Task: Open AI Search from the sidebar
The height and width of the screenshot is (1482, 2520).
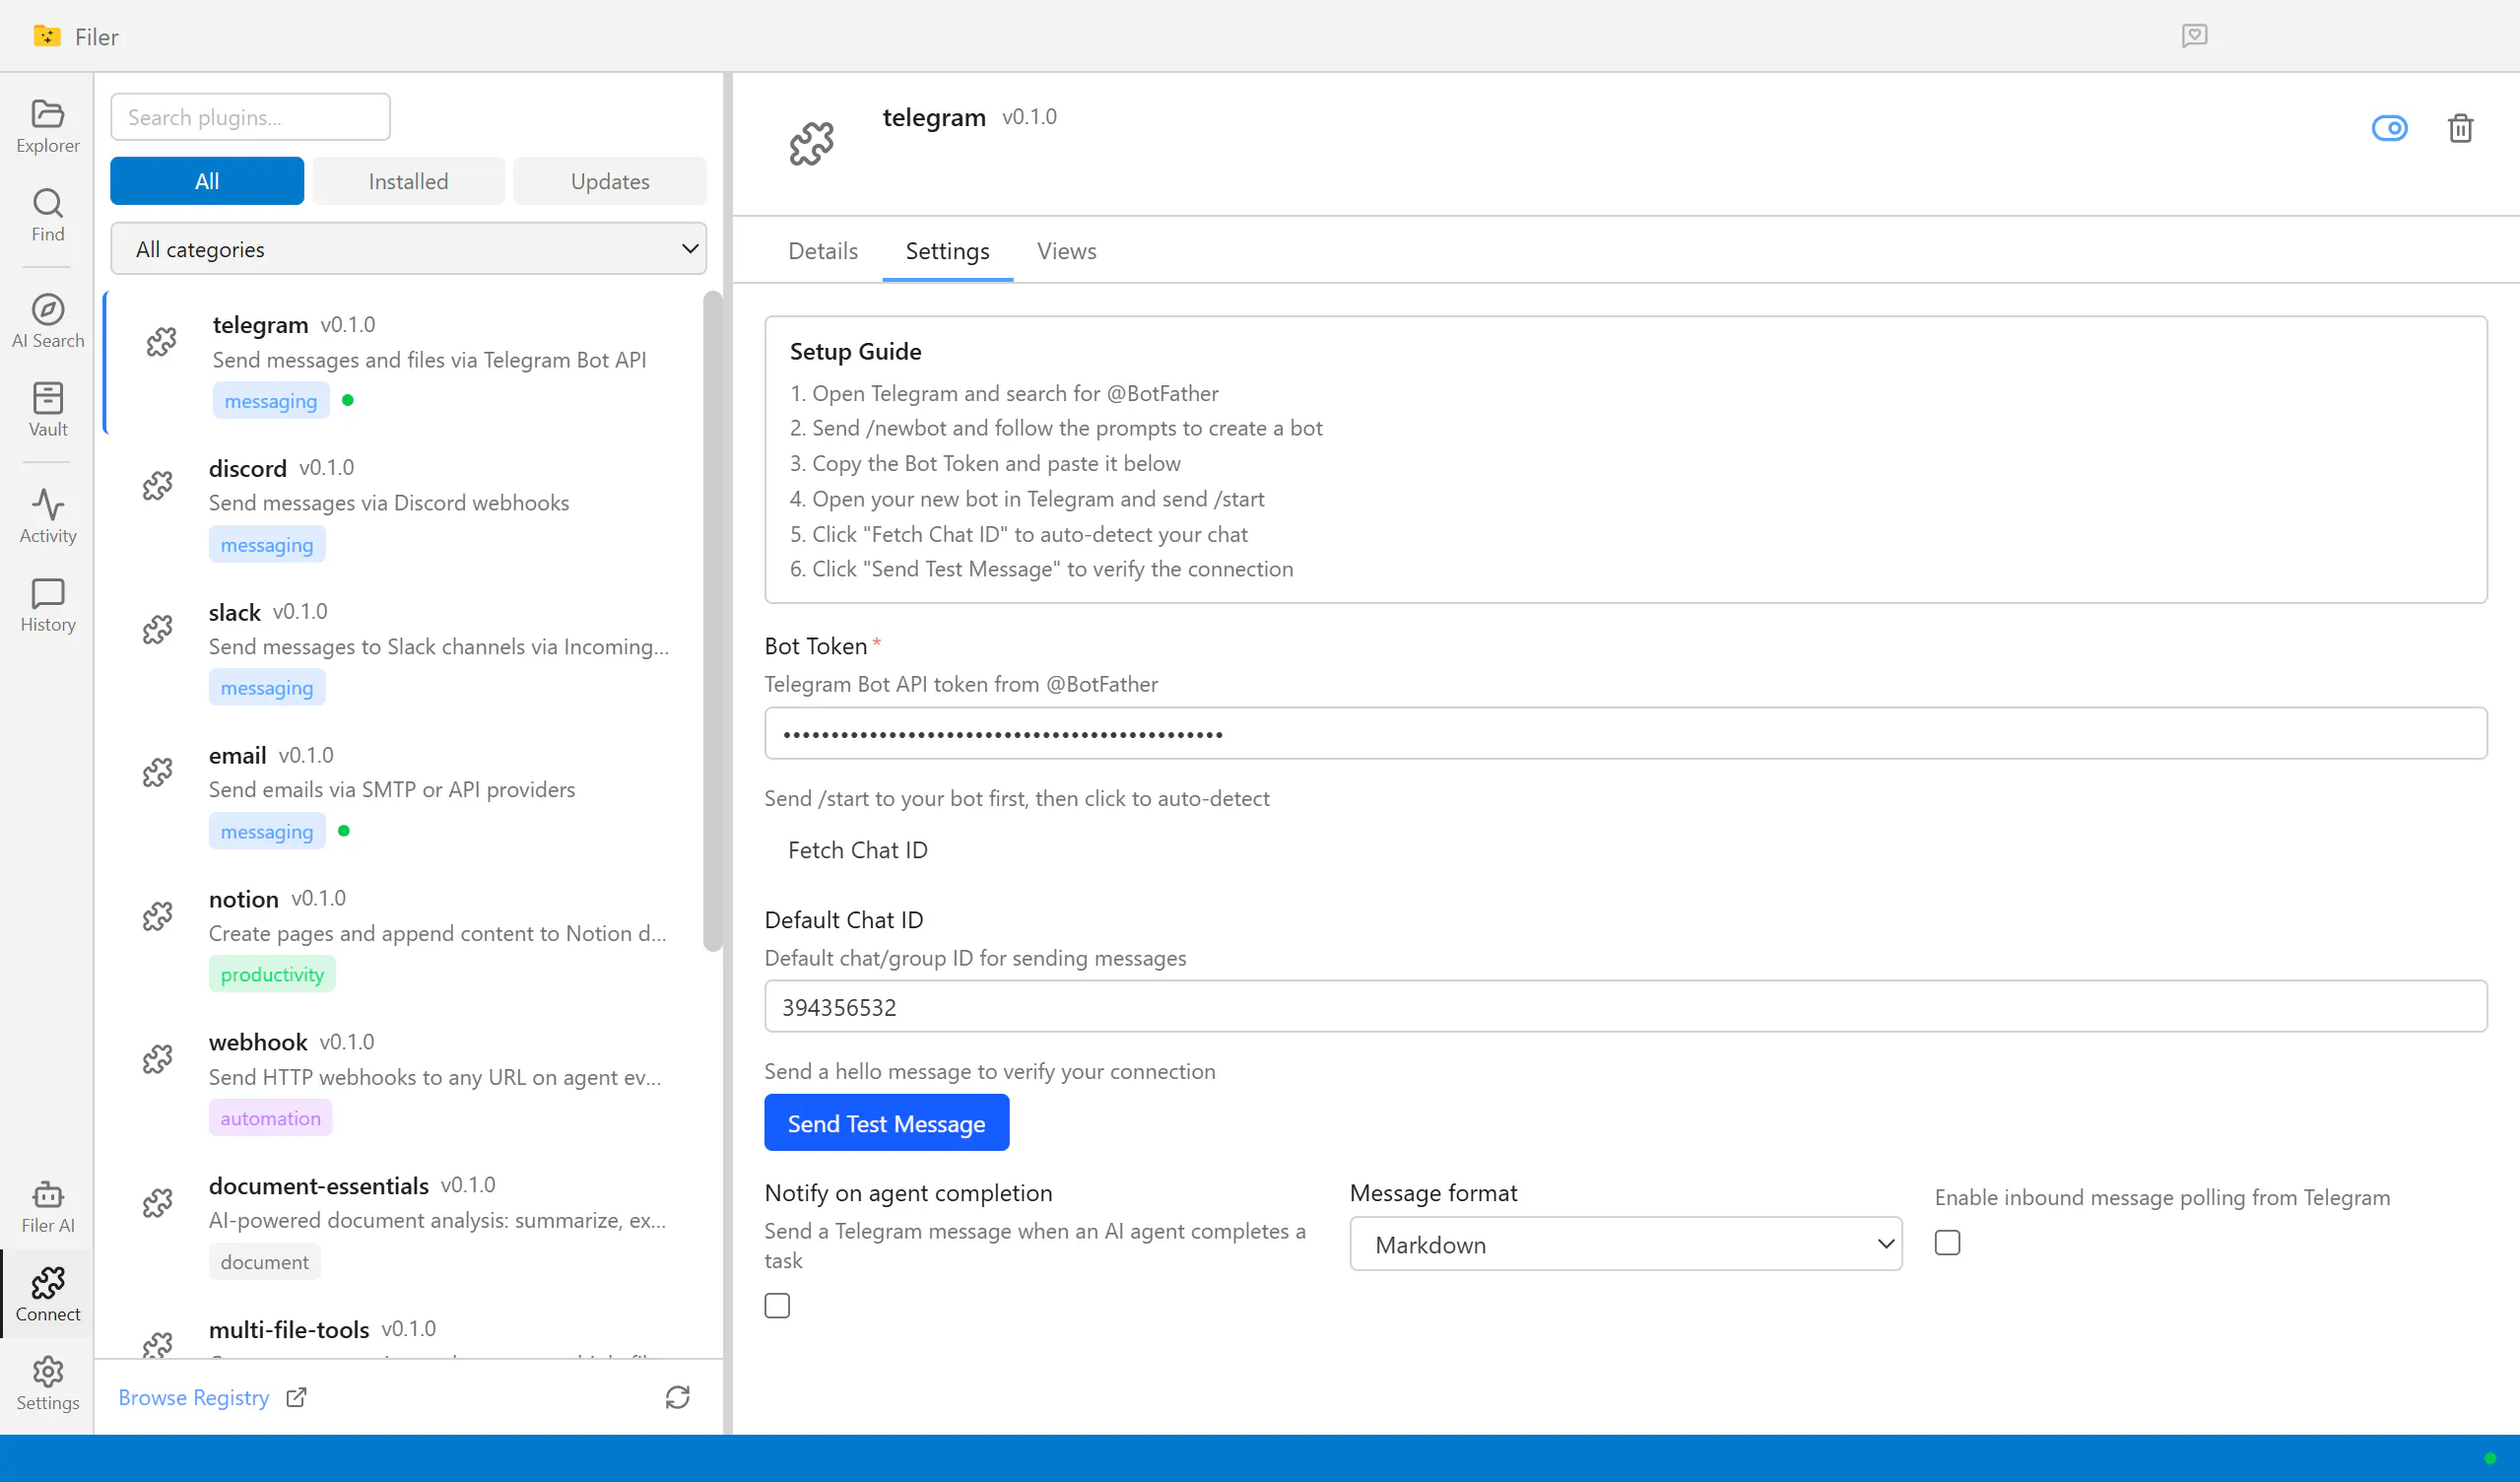Action: pyautogui.click(x=47, y=321)
